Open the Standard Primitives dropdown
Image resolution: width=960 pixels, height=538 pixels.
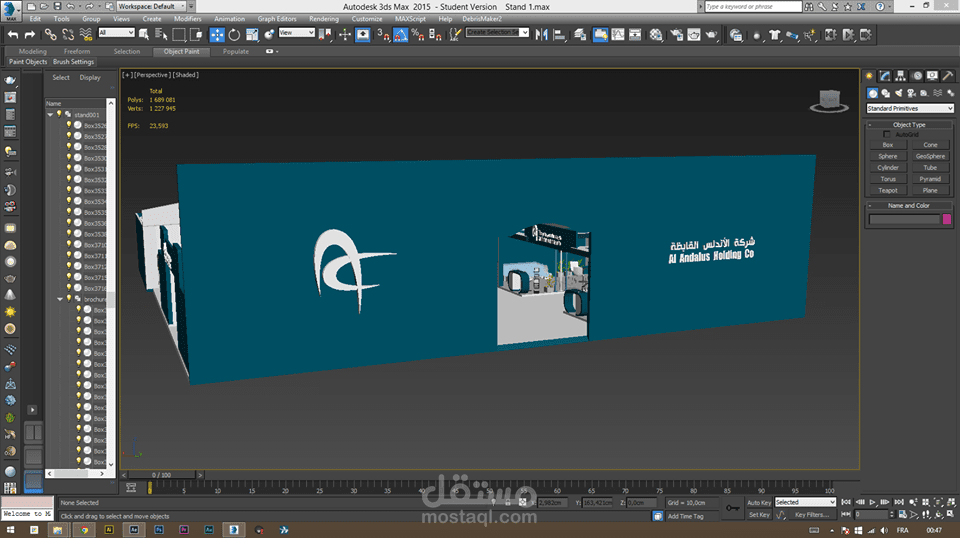coord(909,108)
